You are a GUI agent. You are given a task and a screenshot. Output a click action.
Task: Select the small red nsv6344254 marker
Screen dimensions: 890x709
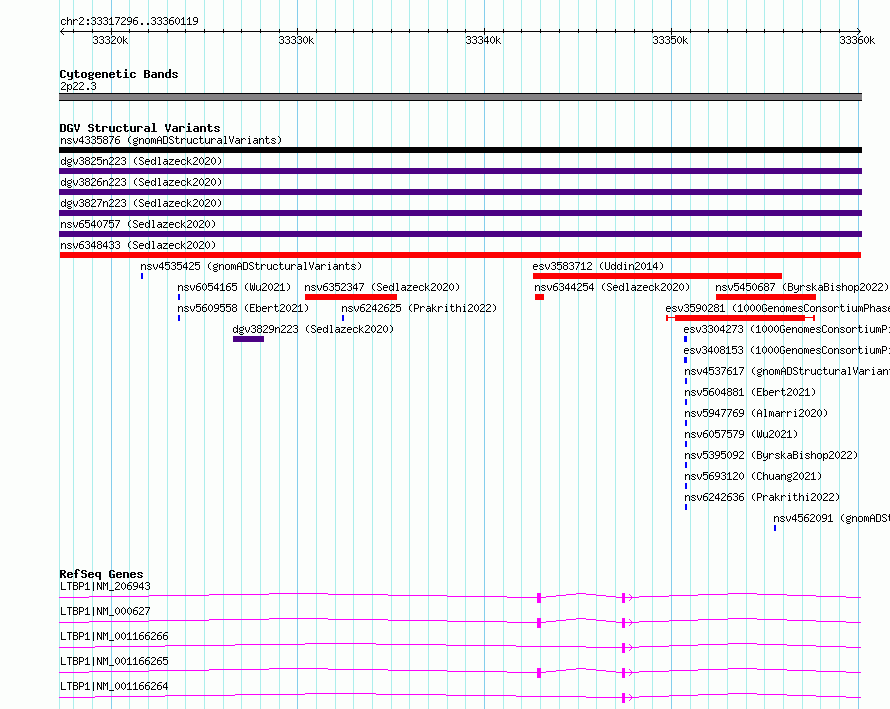539,297
